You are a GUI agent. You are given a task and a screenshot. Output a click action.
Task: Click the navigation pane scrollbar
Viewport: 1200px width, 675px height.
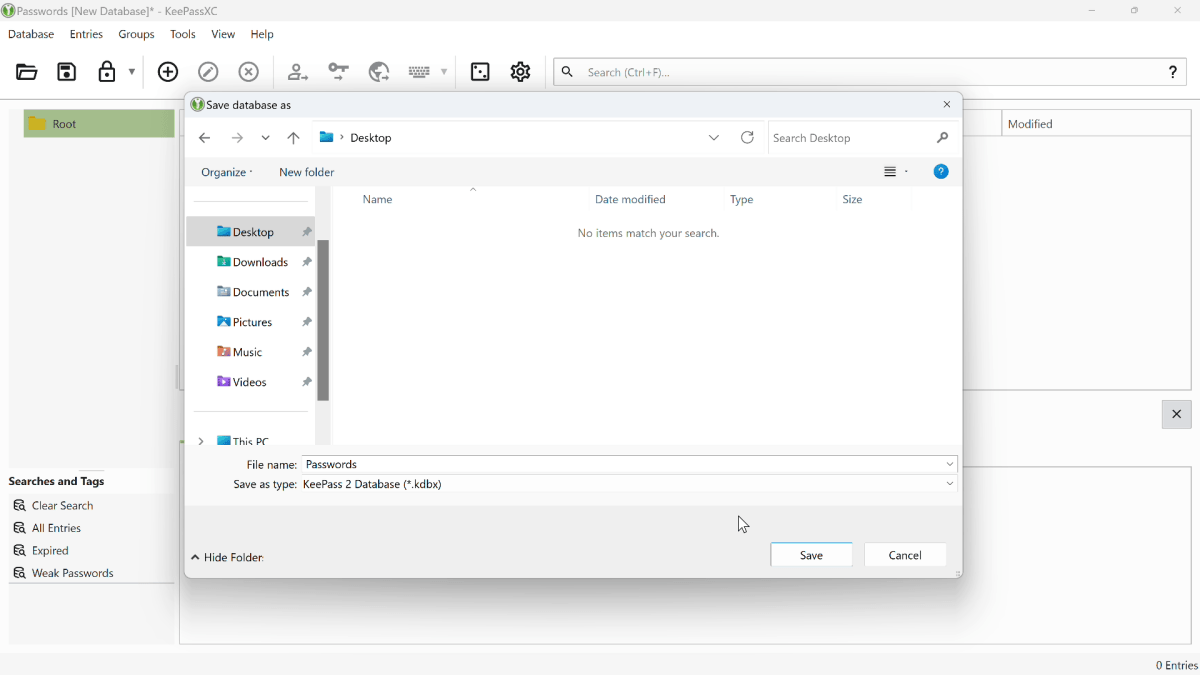(x=323, y=320)
